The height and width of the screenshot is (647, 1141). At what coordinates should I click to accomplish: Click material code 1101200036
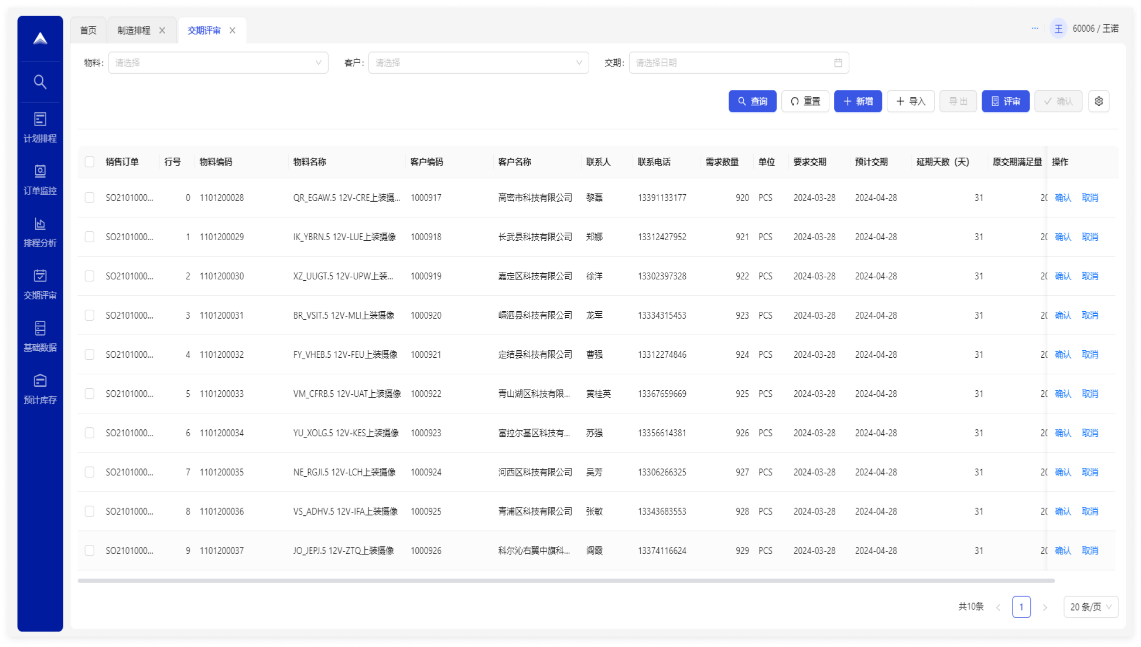click(222, 512)
